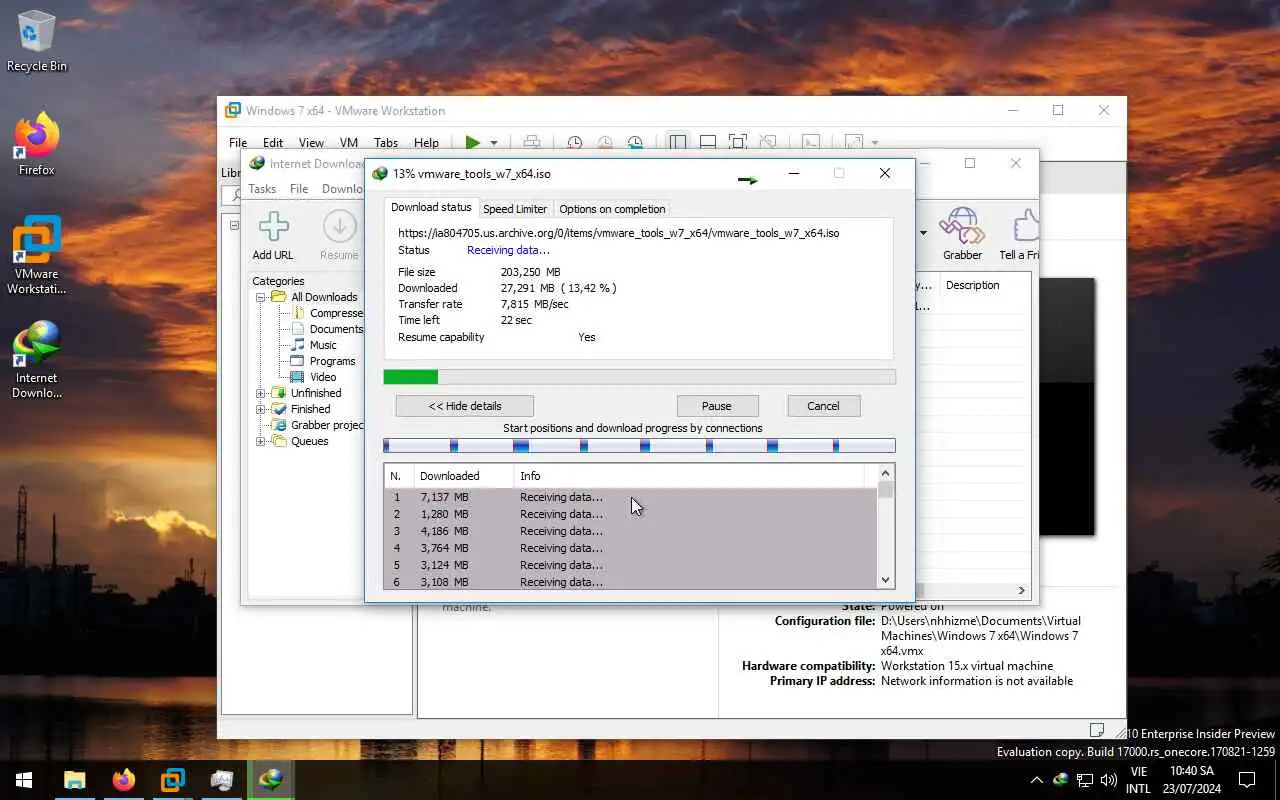Open the File menu in IDM window
The height and width of the screenshot is (800, 1280).
coord(299,189)
